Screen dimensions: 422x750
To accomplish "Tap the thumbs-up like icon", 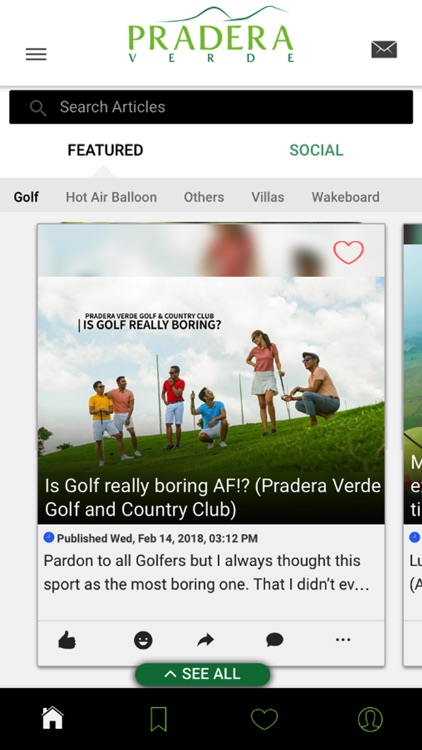I will point(67,640).
